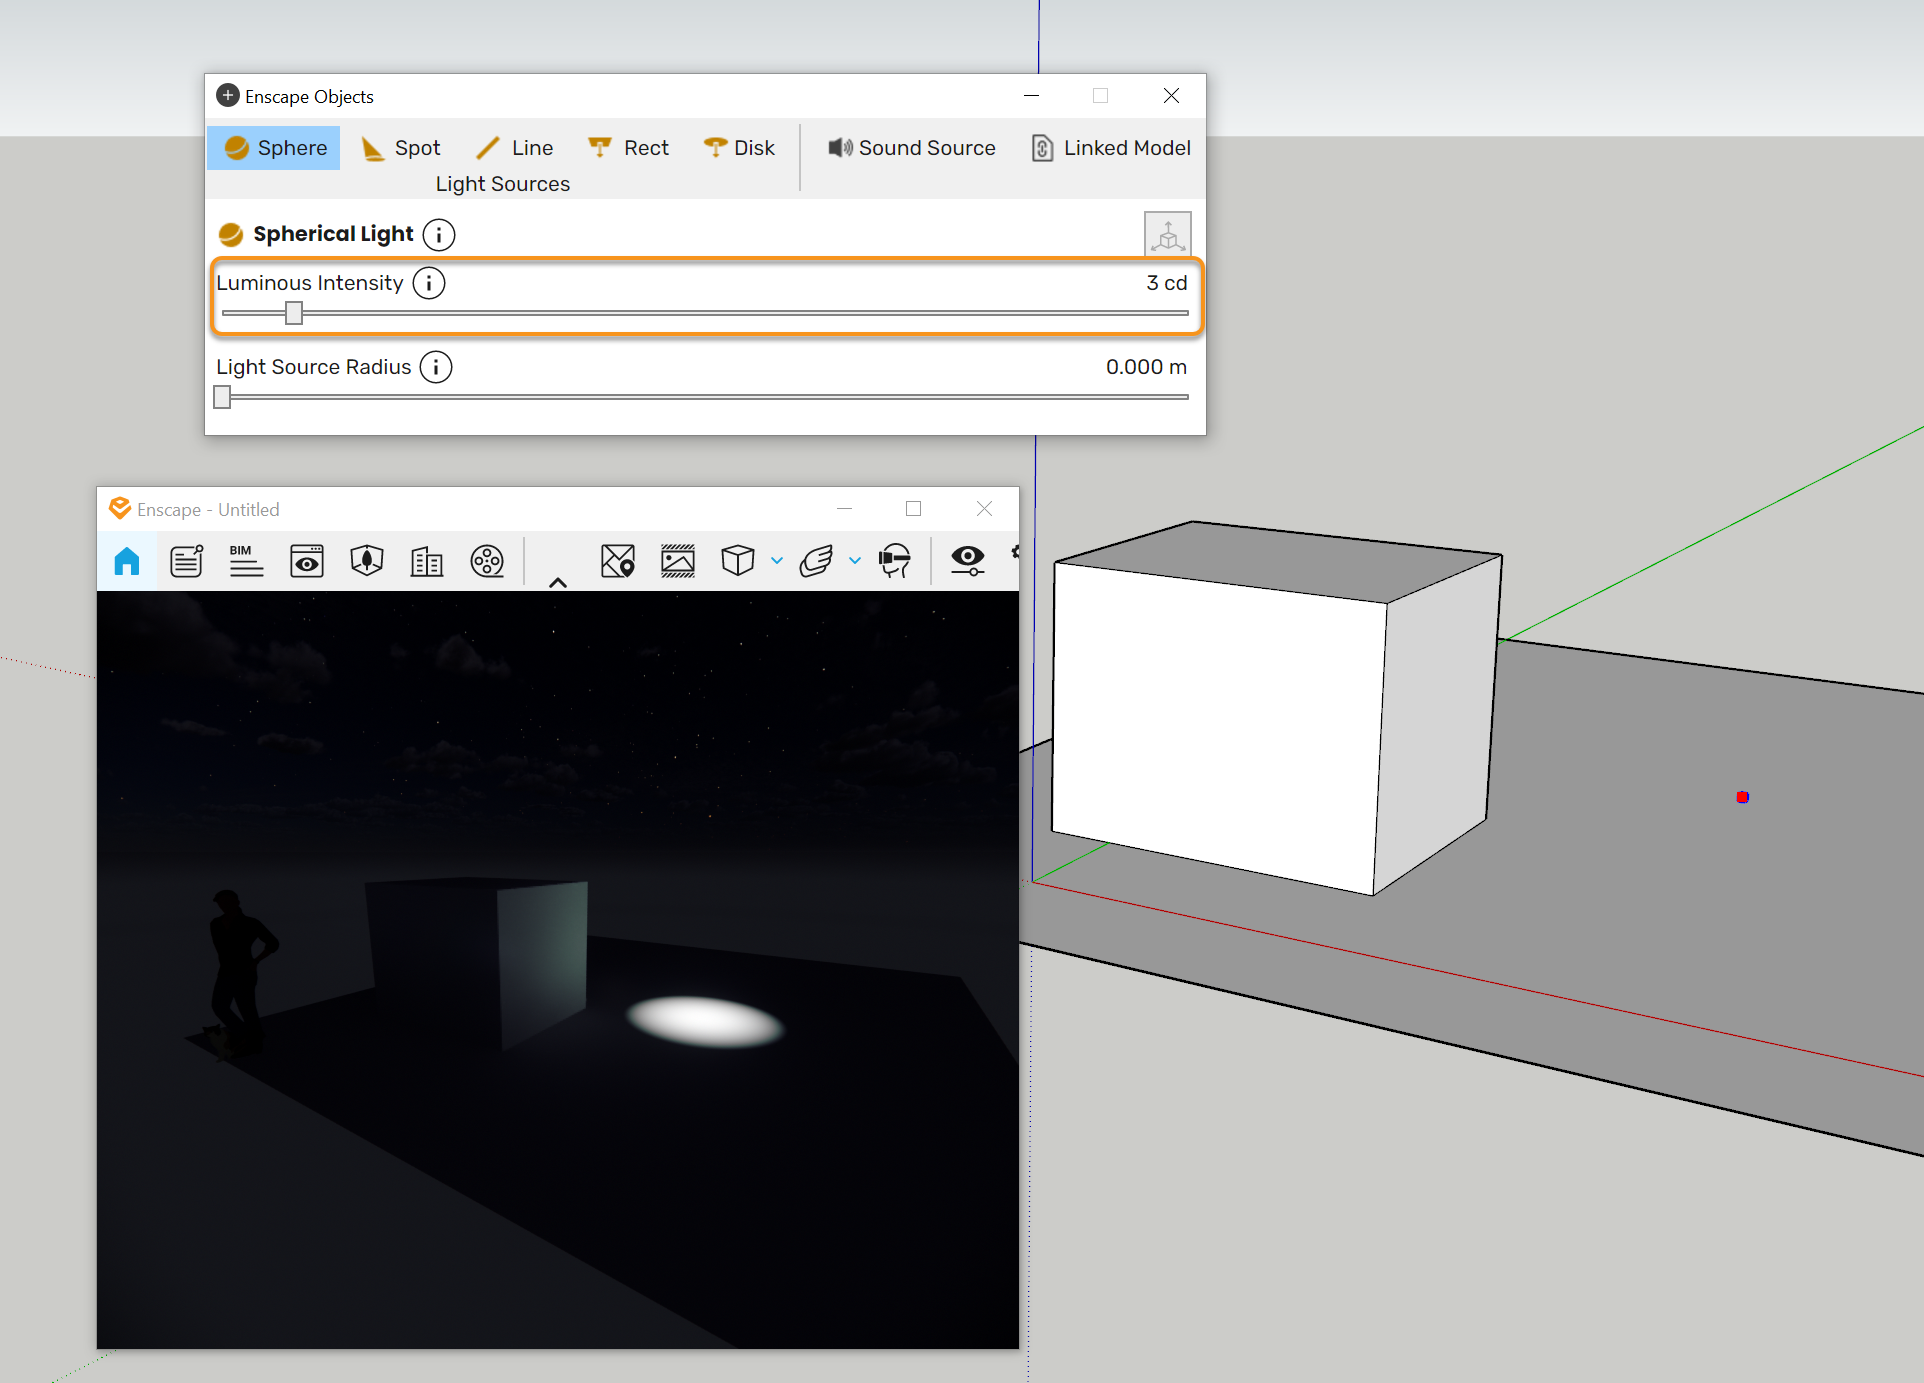Minimize the Enscape Objects window

[x=1032, y=96]
